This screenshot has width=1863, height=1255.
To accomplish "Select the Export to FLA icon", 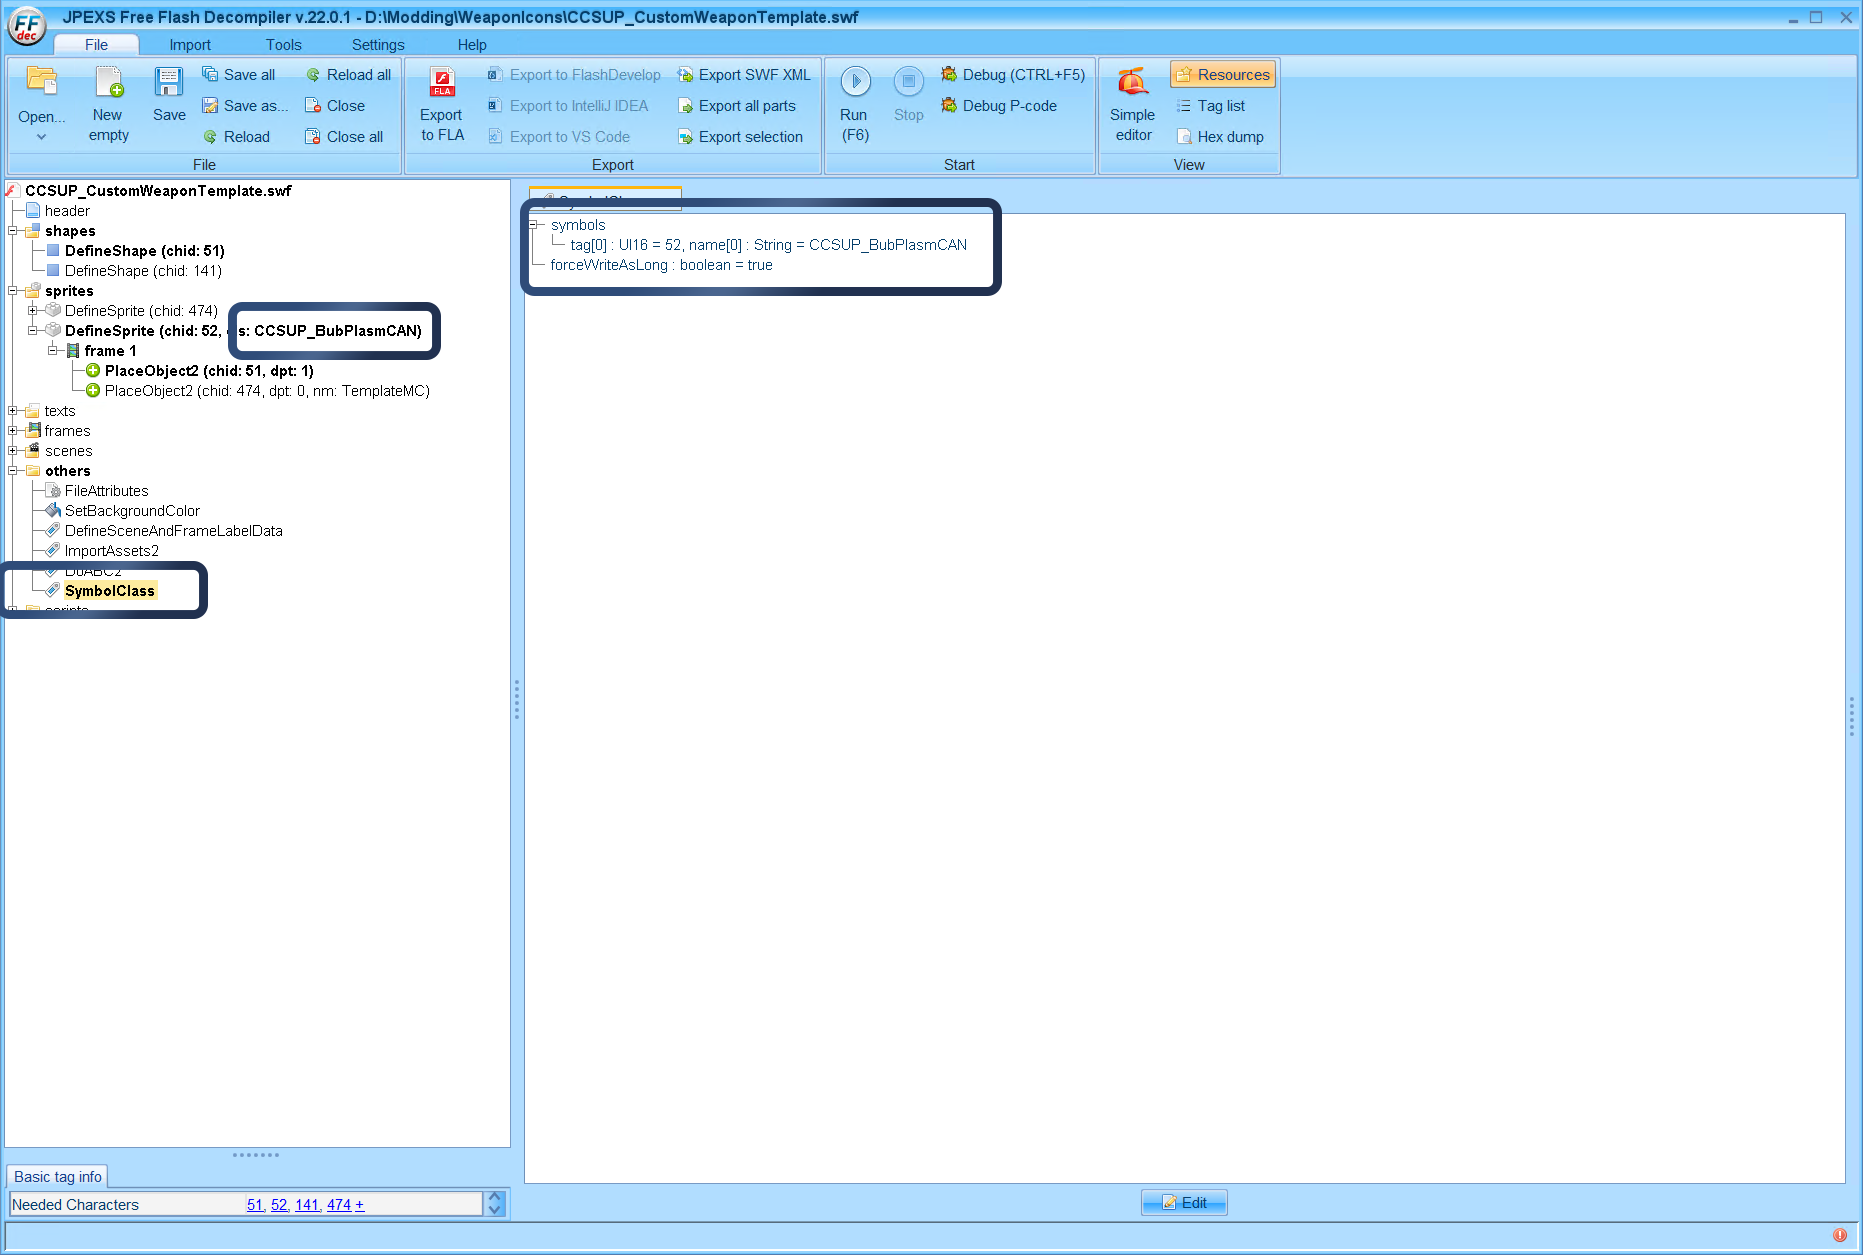I will click(x=440, y=100).
